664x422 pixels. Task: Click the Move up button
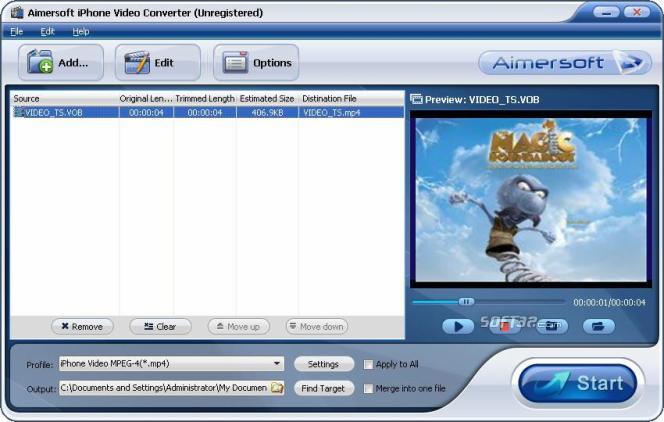click(x=238, y=326)
